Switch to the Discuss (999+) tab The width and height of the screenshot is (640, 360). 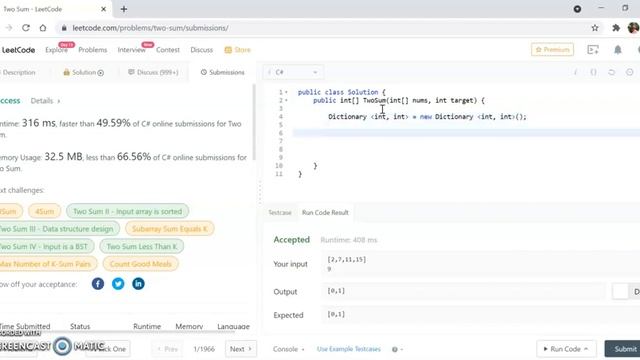(x=153, y=72)
